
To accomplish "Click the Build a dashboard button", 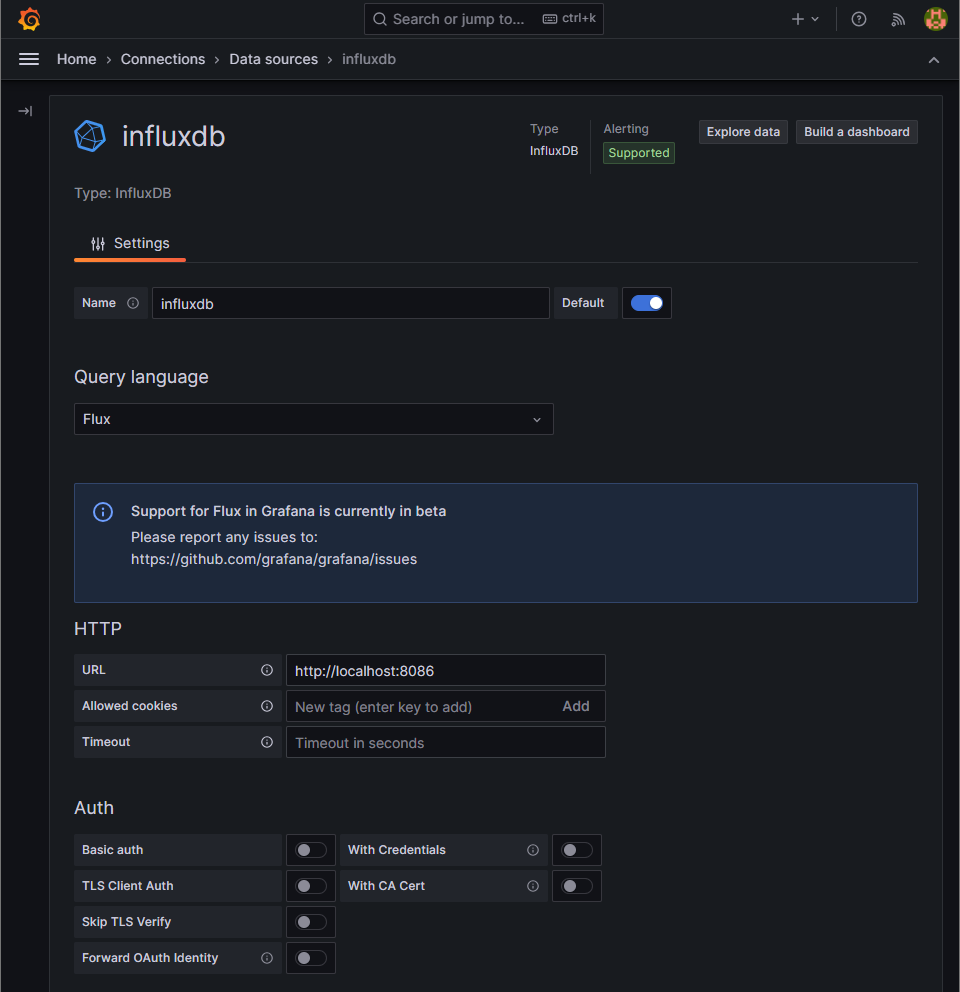I will (x=856, y=132).
